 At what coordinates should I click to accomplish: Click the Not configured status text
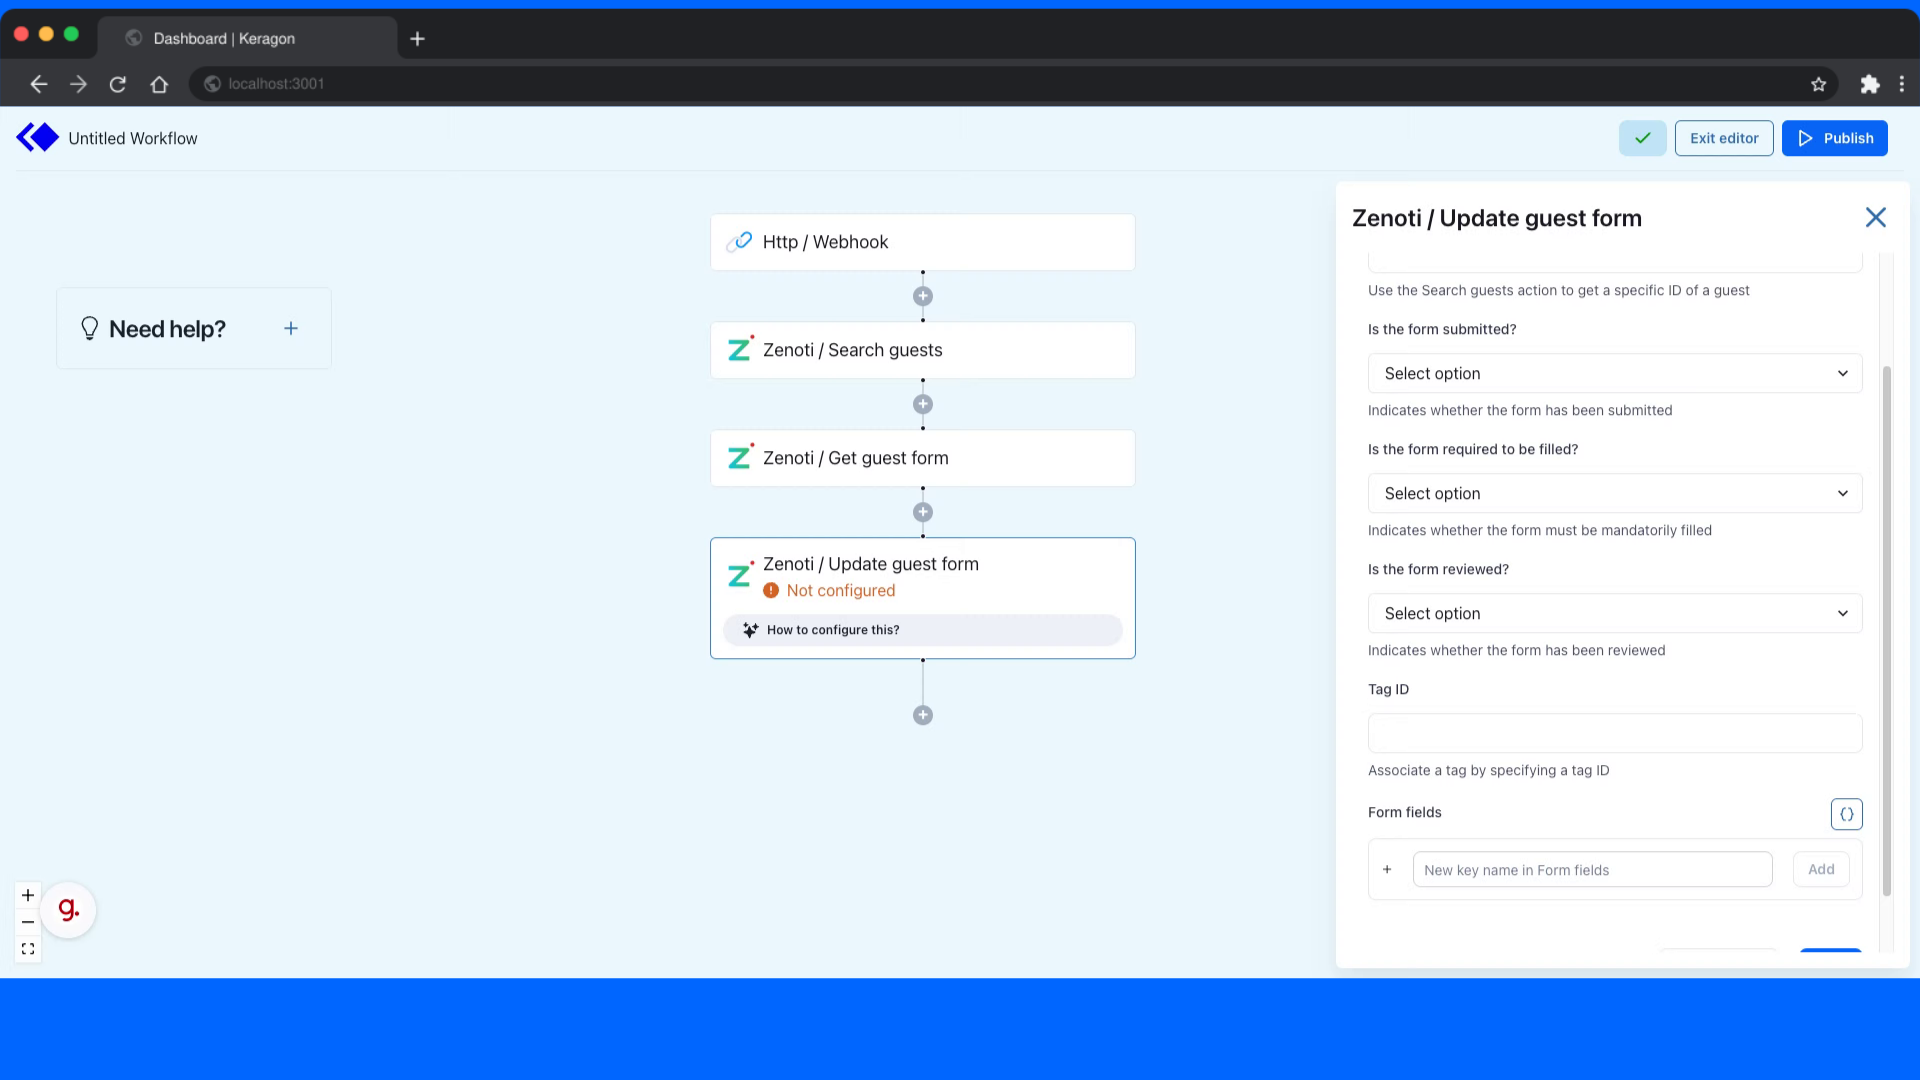(841, 591)
